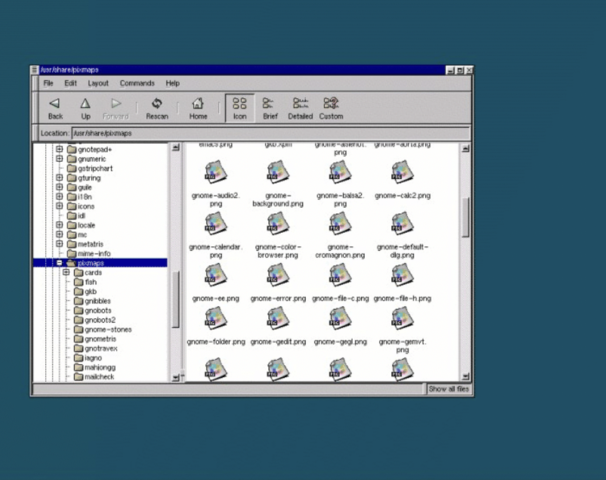Select the gnome-default-dlg.png file icon
Viewport: 606px width, 480px height.
(402, 224)
